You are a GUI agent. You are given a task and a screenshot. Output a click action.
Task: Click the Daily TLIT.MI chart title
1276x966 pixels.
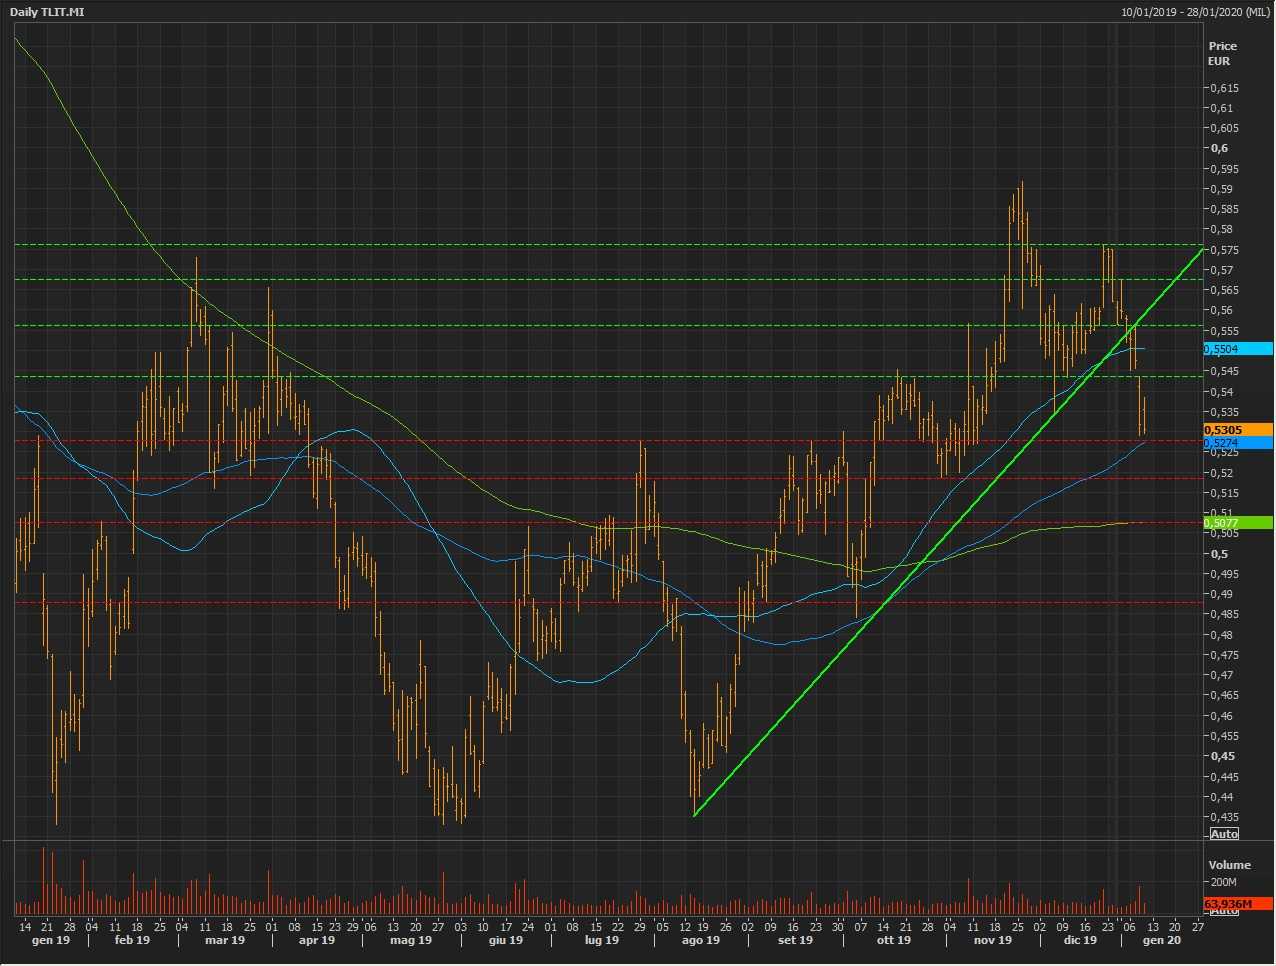coord(47,12)
